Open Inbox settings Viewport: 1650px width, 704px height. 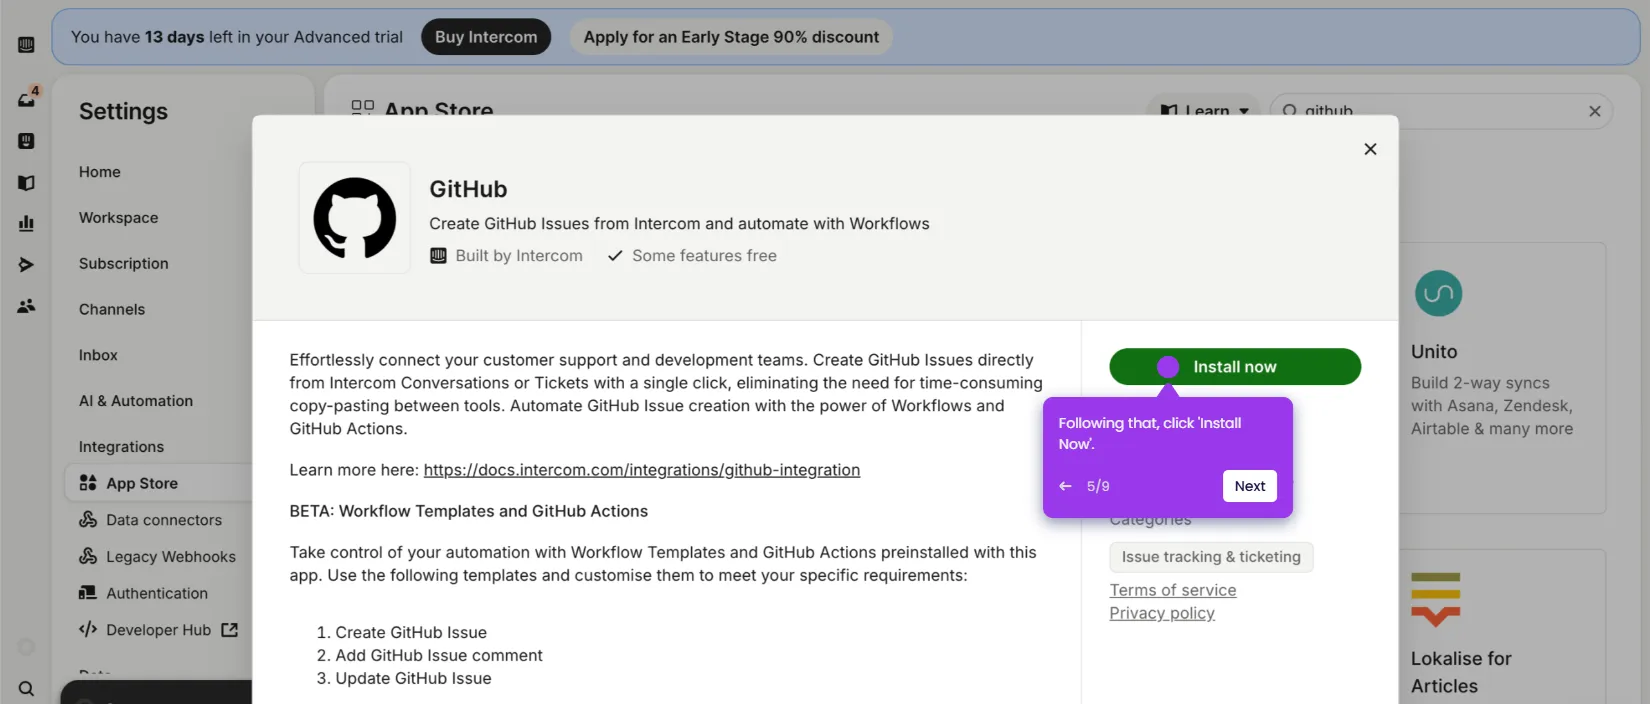pos(98,355)
